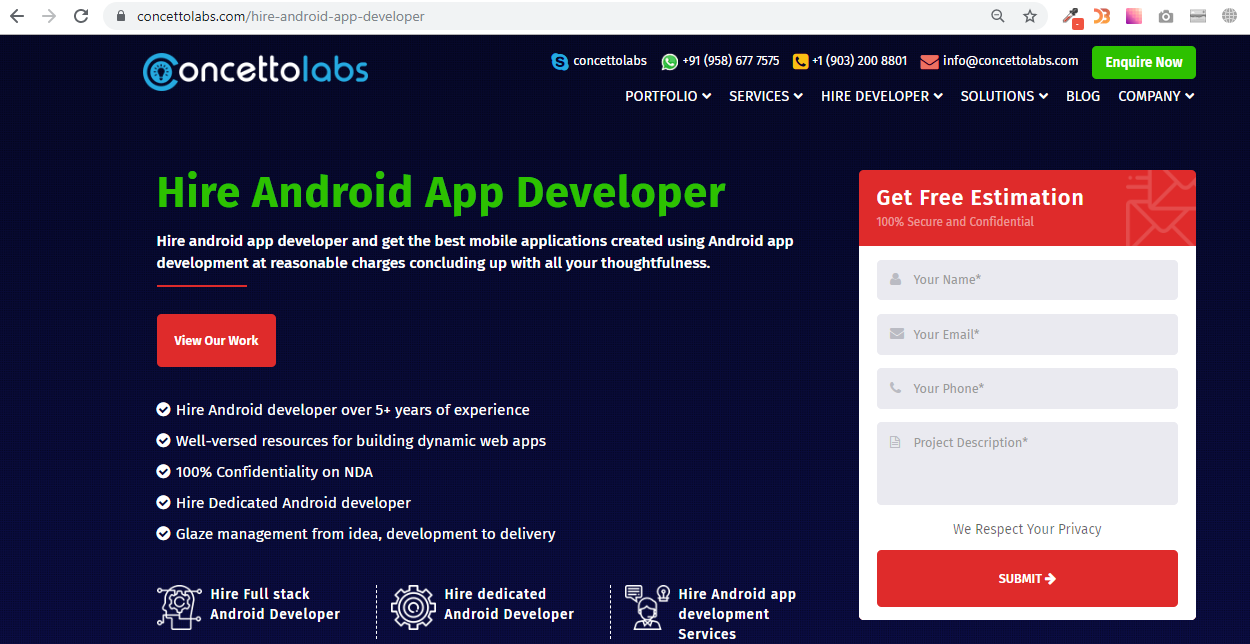The image size is (1250, 644).
Task: Open the camera screenshot extension
Action: [x=1166, y=16]
